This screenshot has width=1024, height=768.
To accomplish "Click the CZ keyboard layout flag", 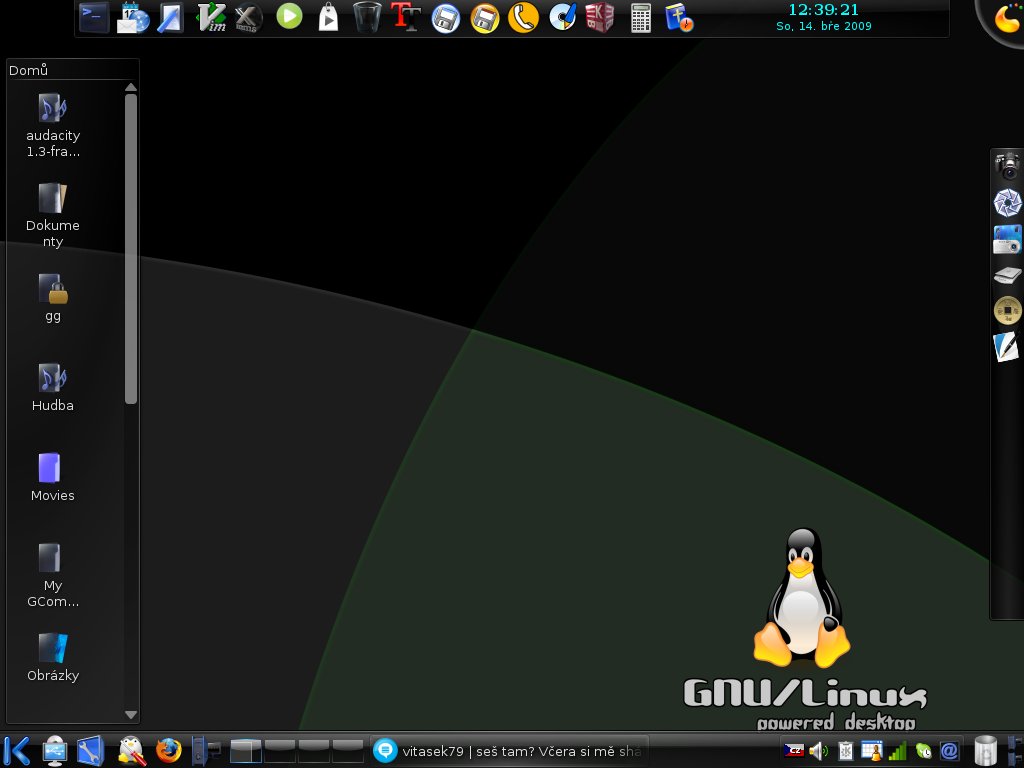I will click(x=794, y=751).
